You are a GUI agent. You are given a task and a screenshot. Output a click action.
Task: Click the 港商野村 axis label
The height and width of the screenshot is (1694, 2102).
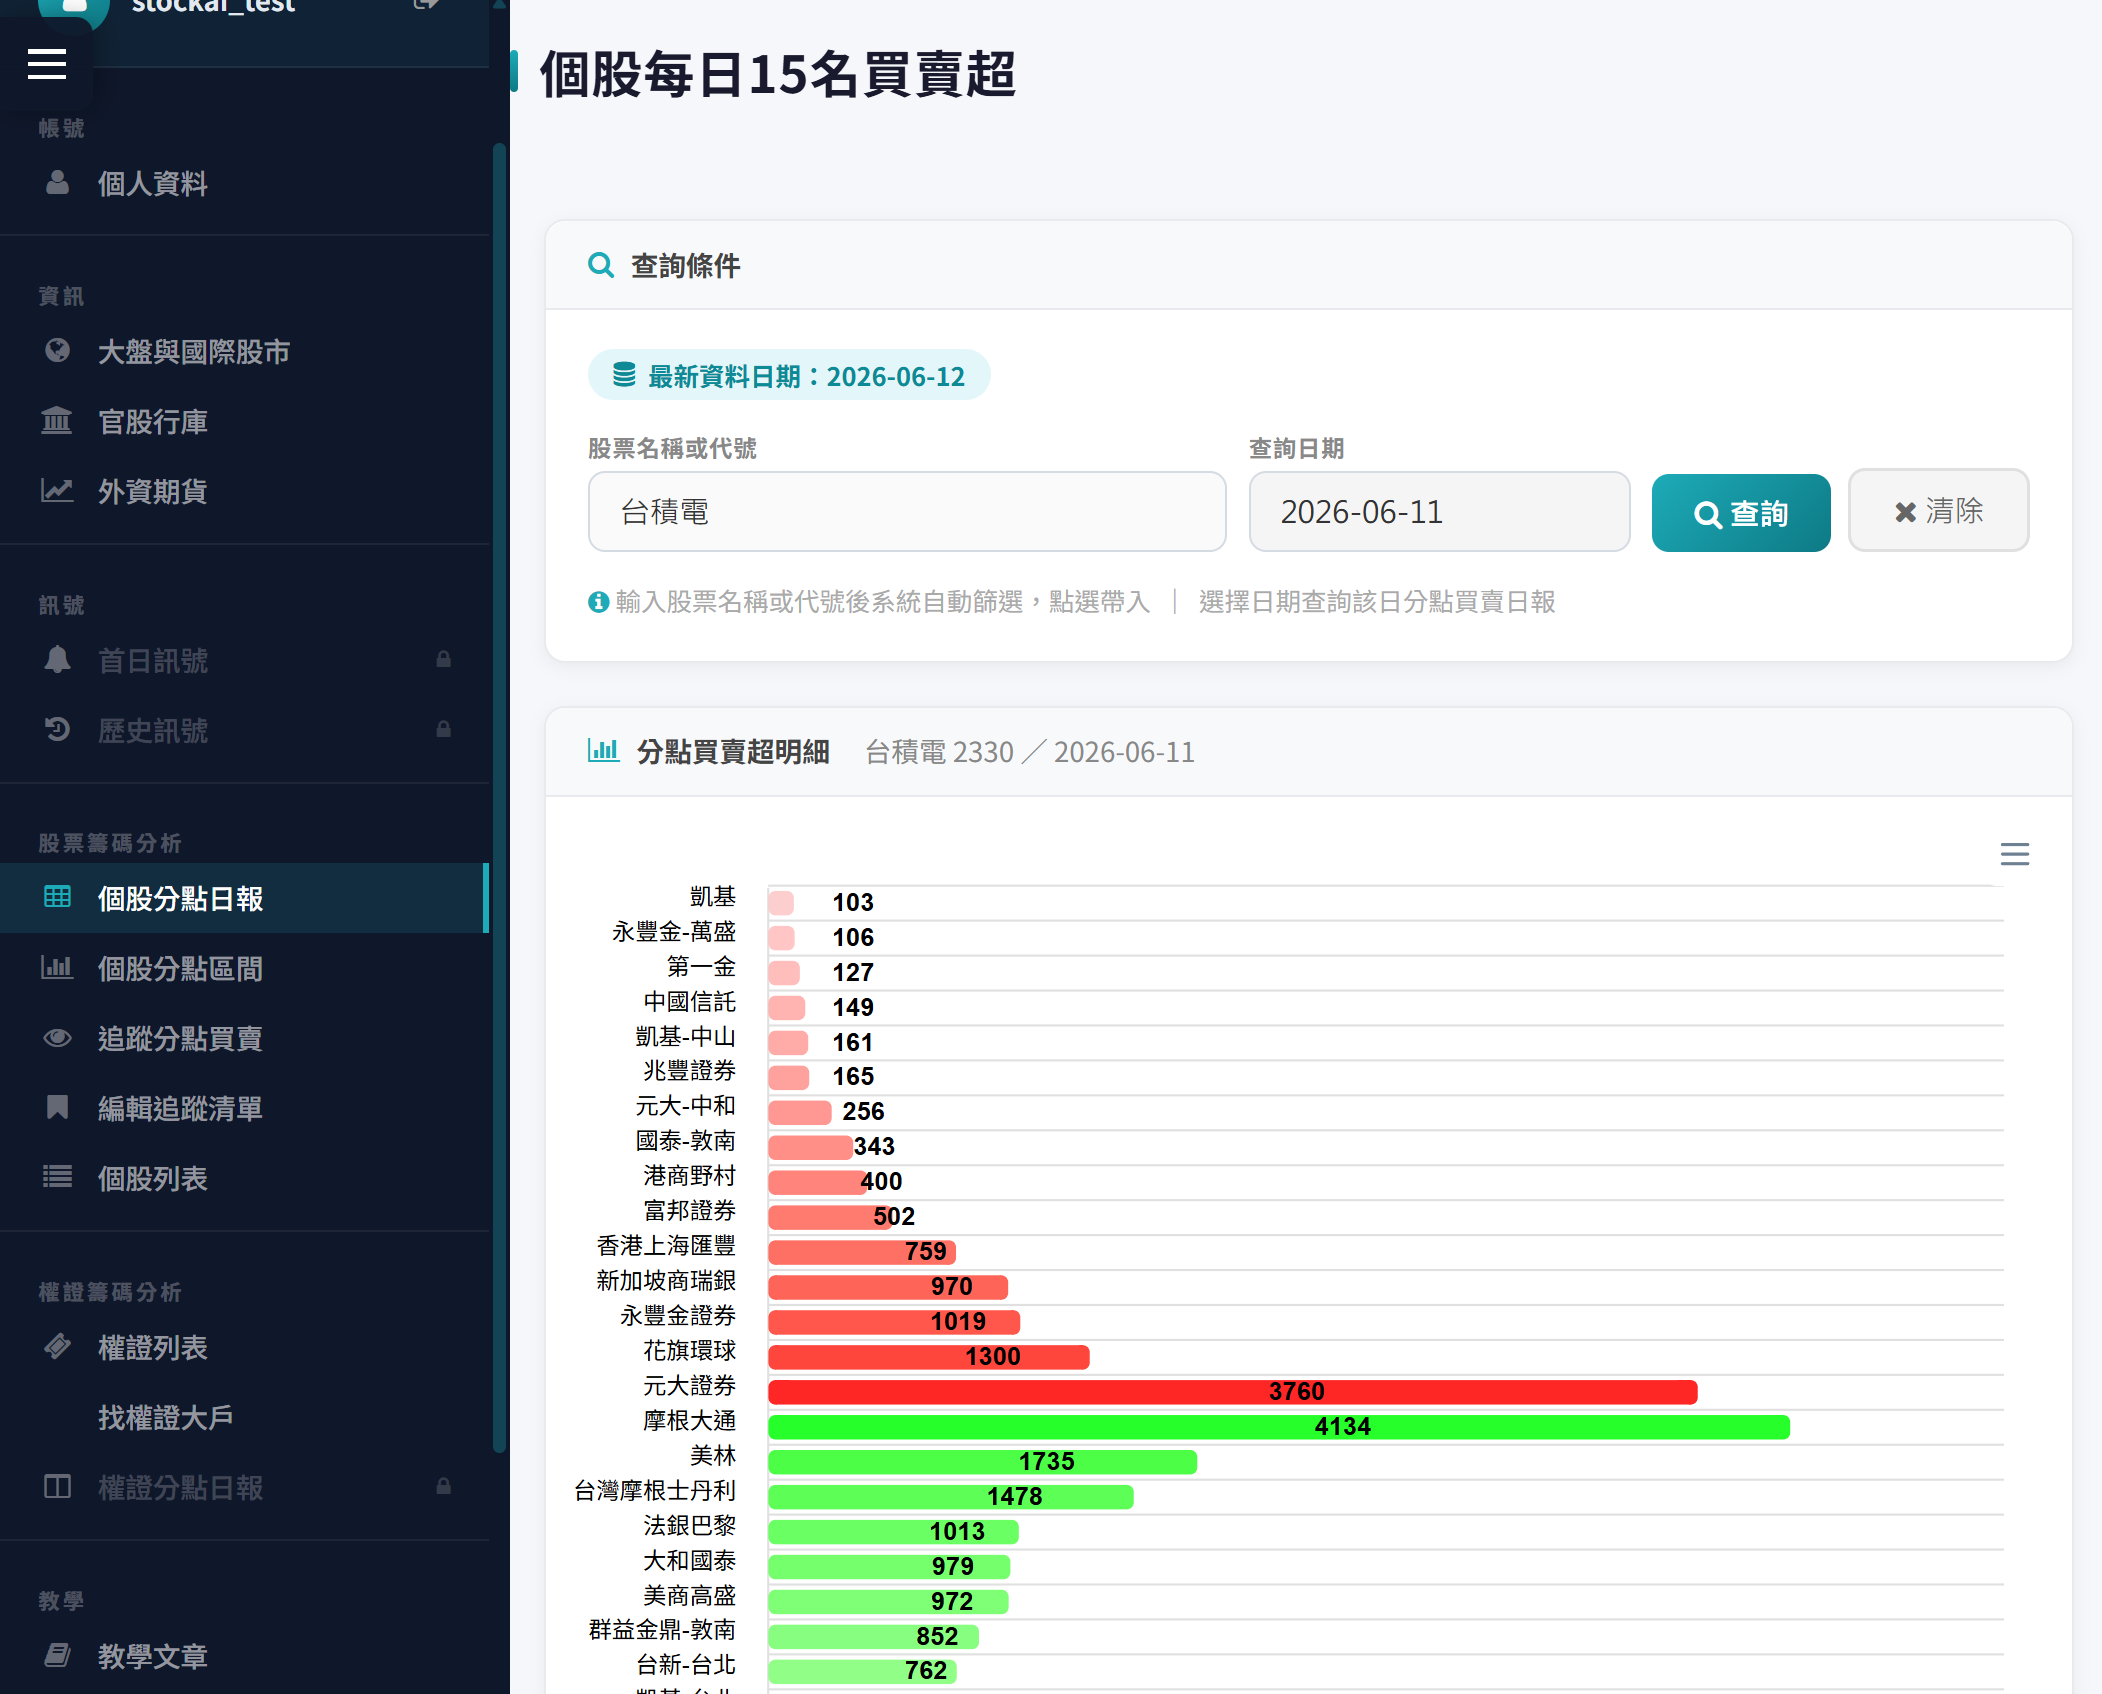pos(689,1176)
